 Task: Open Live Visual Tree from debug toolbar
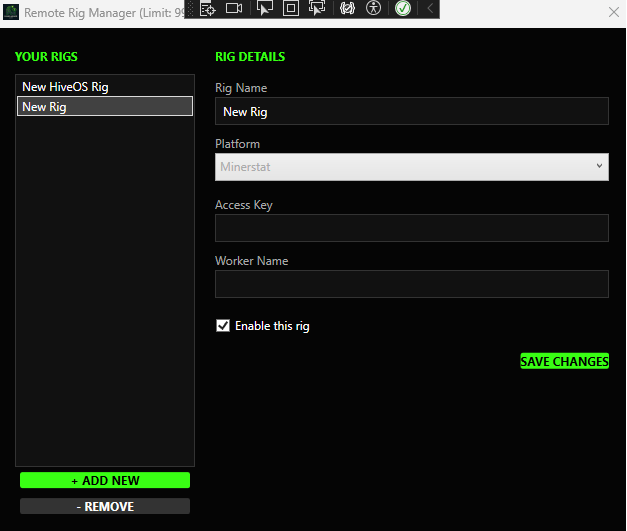[208, 8]
